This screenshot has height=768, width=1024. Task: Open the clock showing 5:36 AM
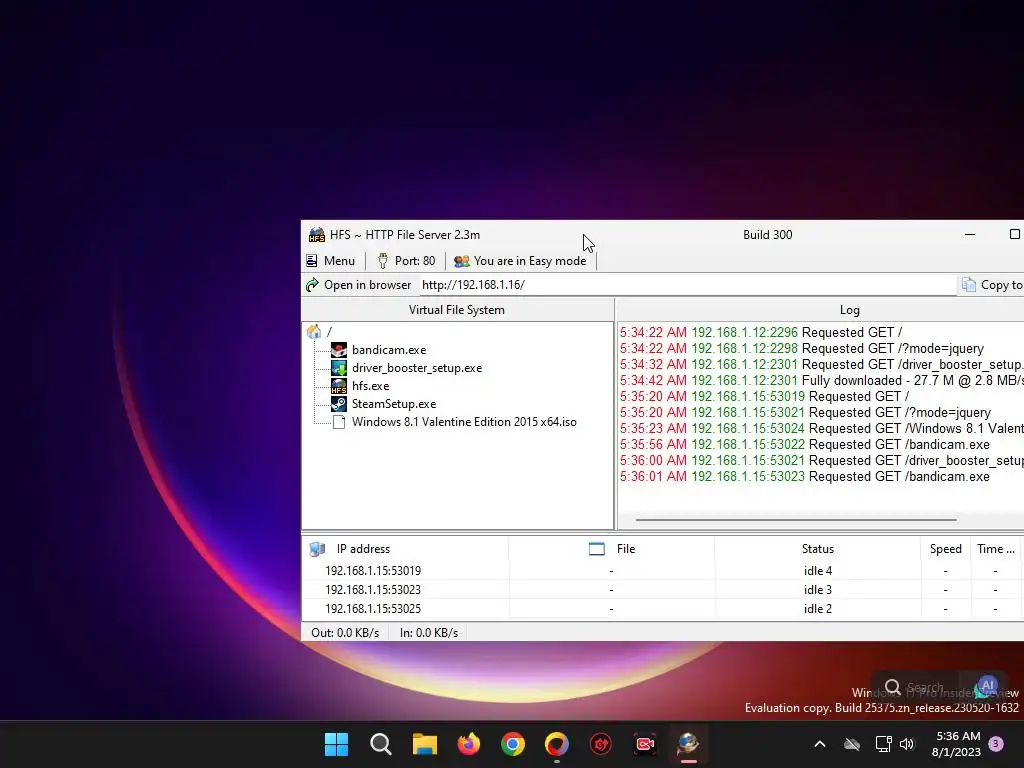tap(957, 744)
